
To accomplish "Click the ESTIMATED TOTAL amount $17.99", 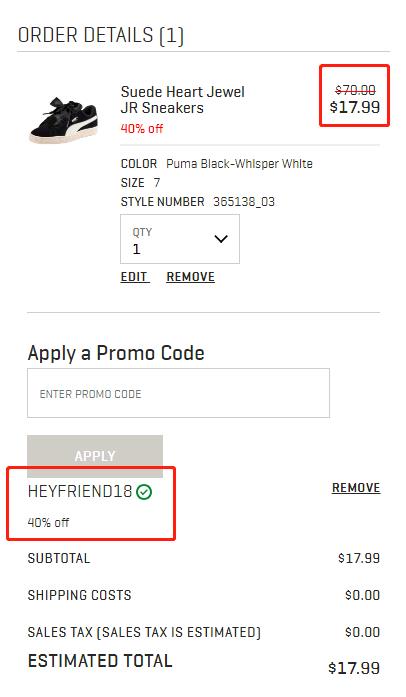I will 354,668.
